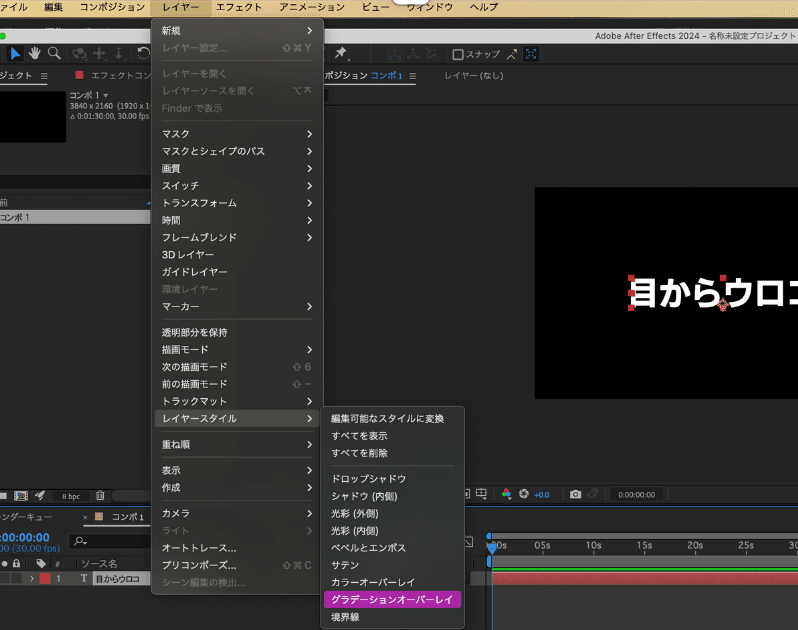
Task: Select the Zoom magnifier tool
Action: 54,53
